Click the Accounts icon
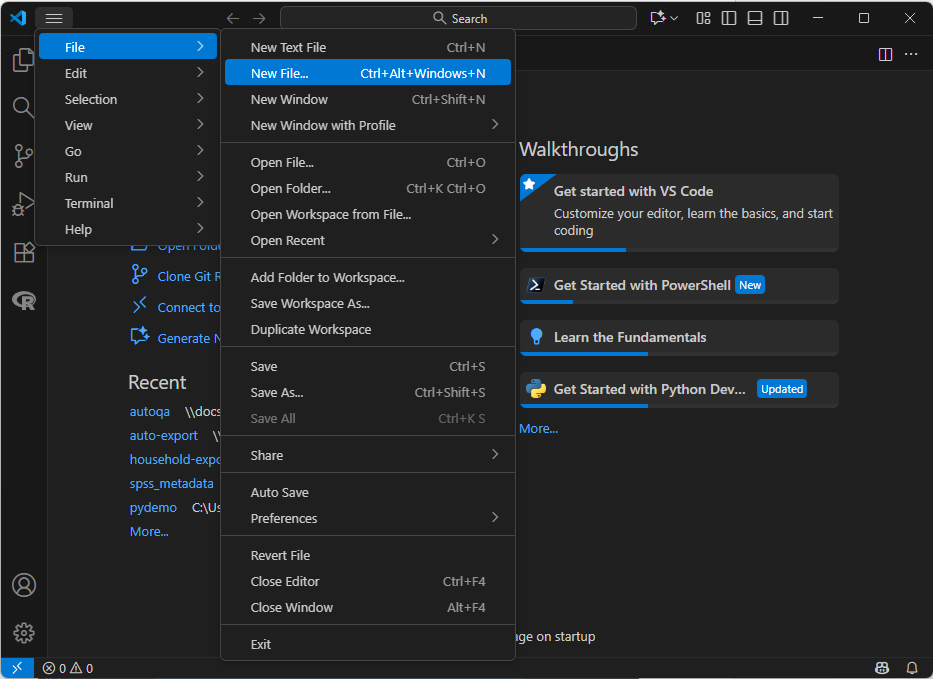Image resolution: width=933 pixels, height=679 pixels. coord(23,585)
